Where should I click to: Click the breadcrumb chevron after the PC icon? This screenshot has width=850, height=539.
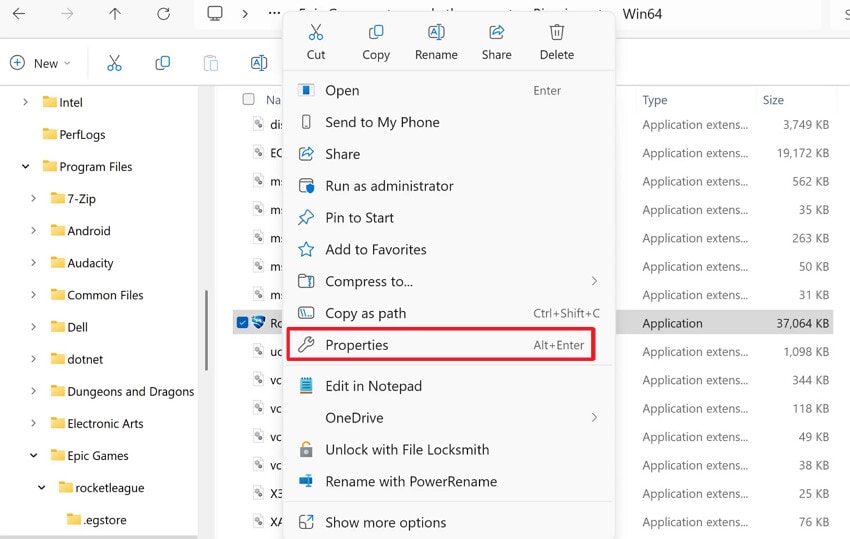pos(245,14)
